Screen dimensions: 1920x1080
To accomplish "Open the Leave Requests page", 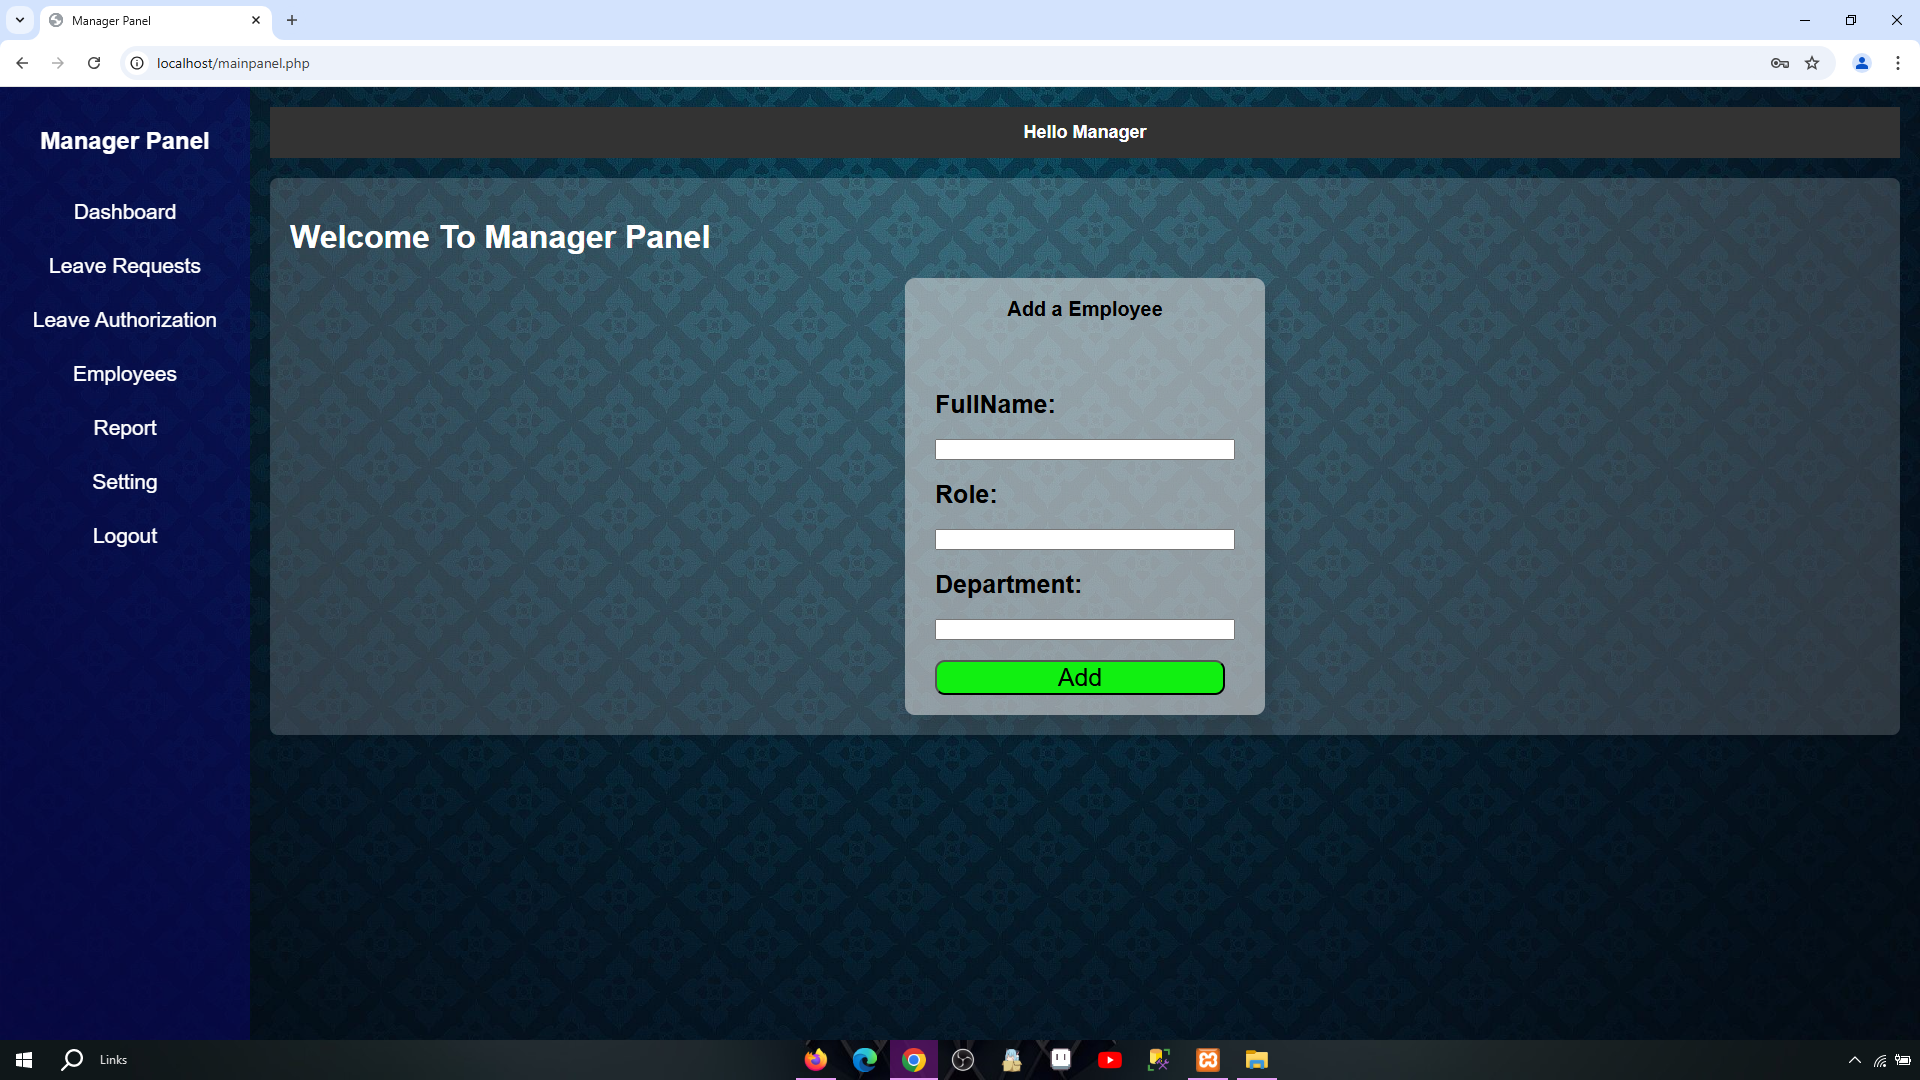I will click(124, 265).
